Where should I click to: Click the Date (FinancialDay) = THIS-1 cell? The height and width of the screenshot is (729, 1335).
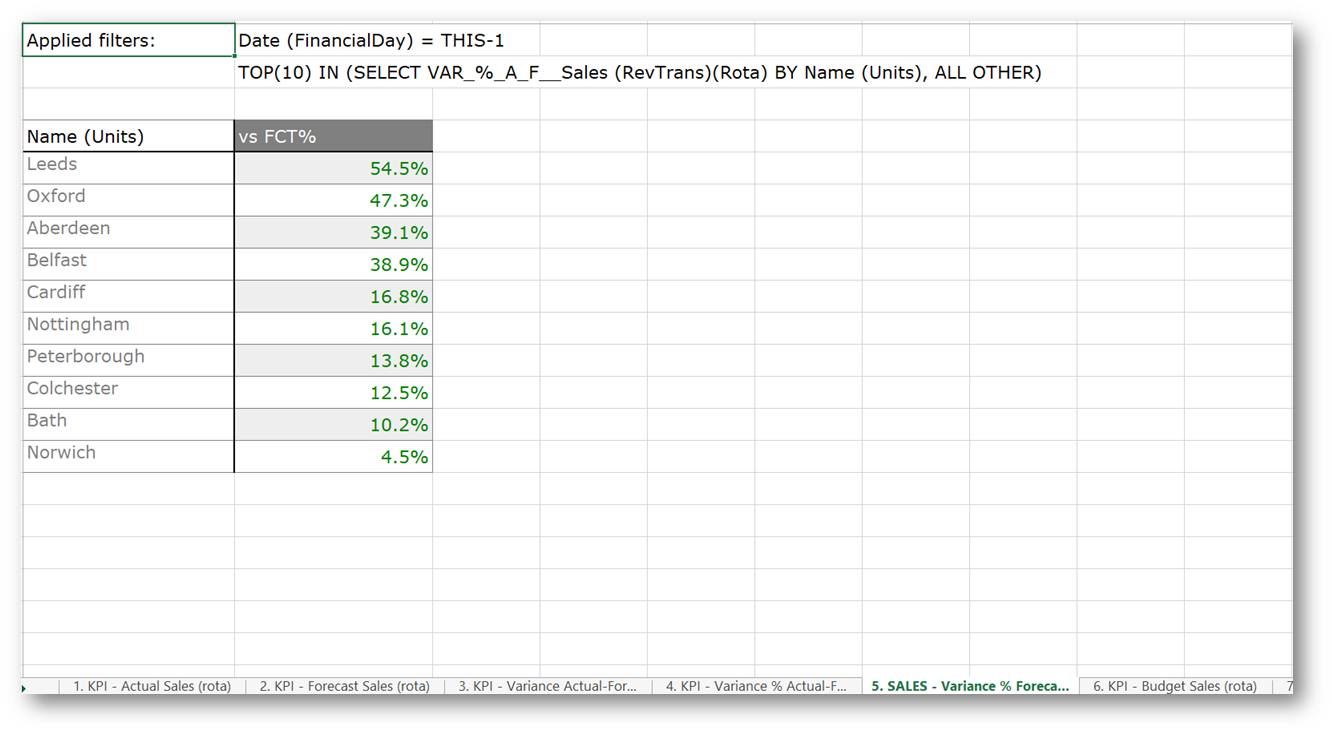coord(371,41)
